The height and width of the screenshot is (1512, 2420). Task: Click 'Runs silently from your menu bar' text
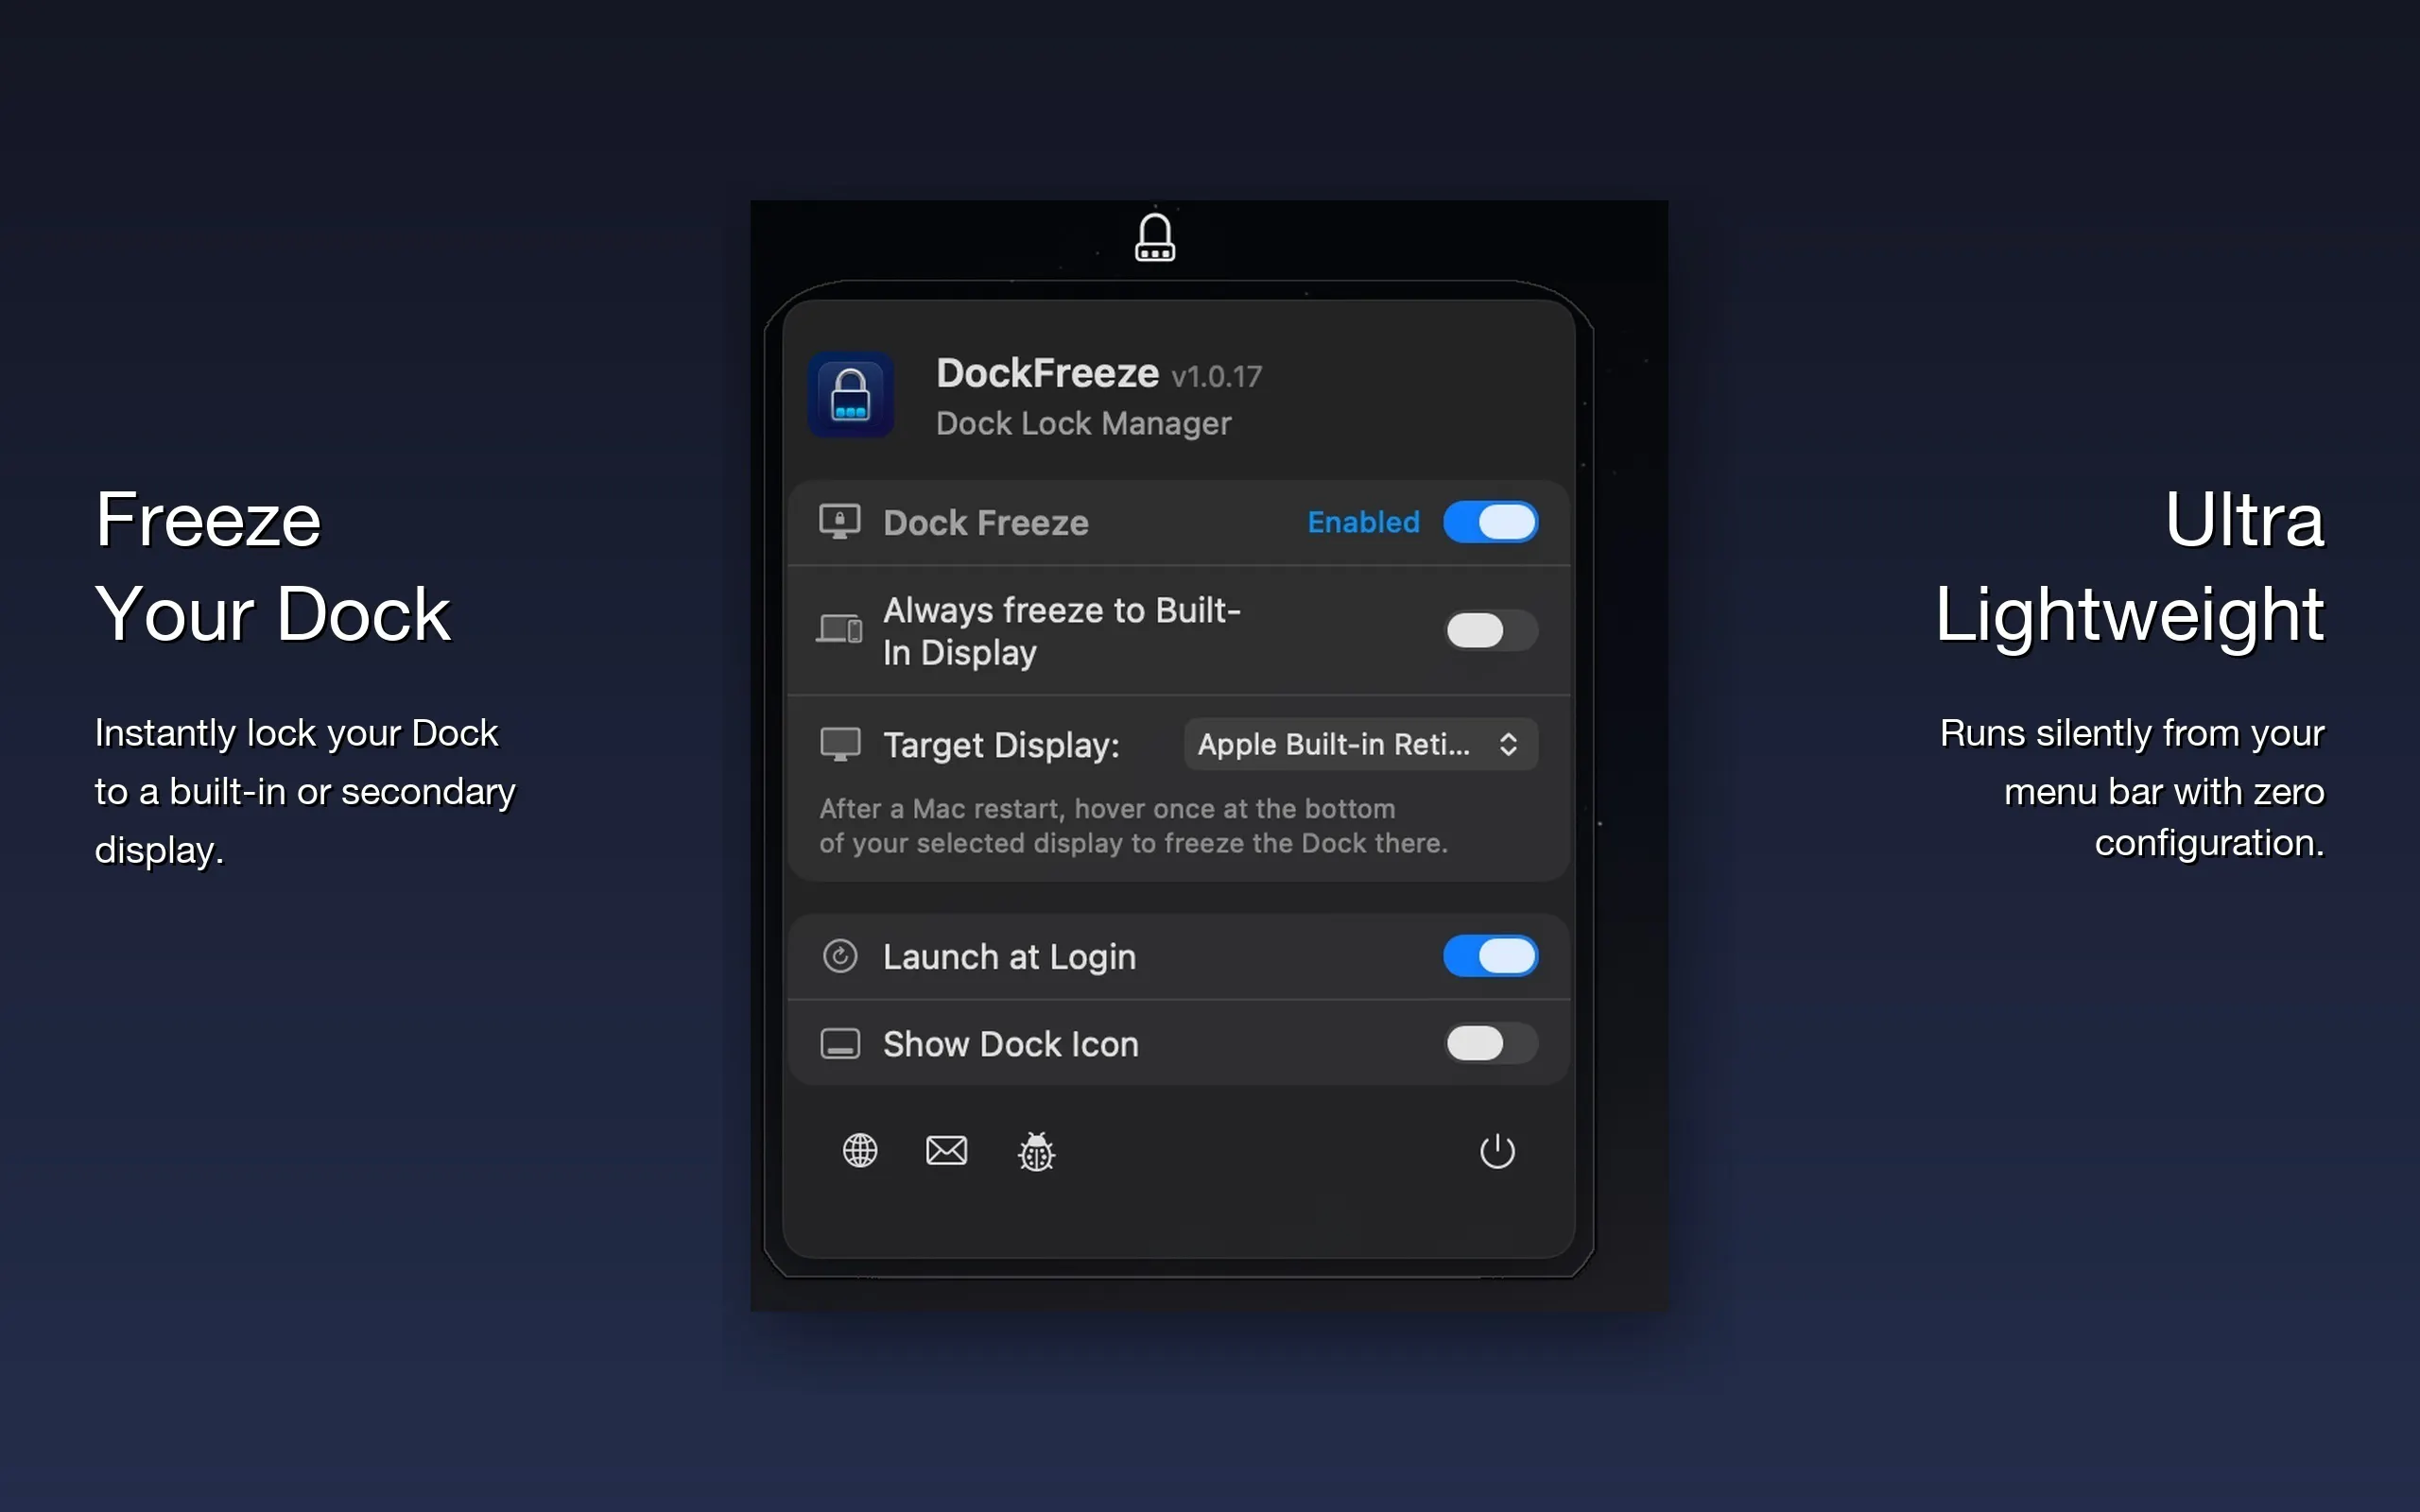(x=2132, y=788)
